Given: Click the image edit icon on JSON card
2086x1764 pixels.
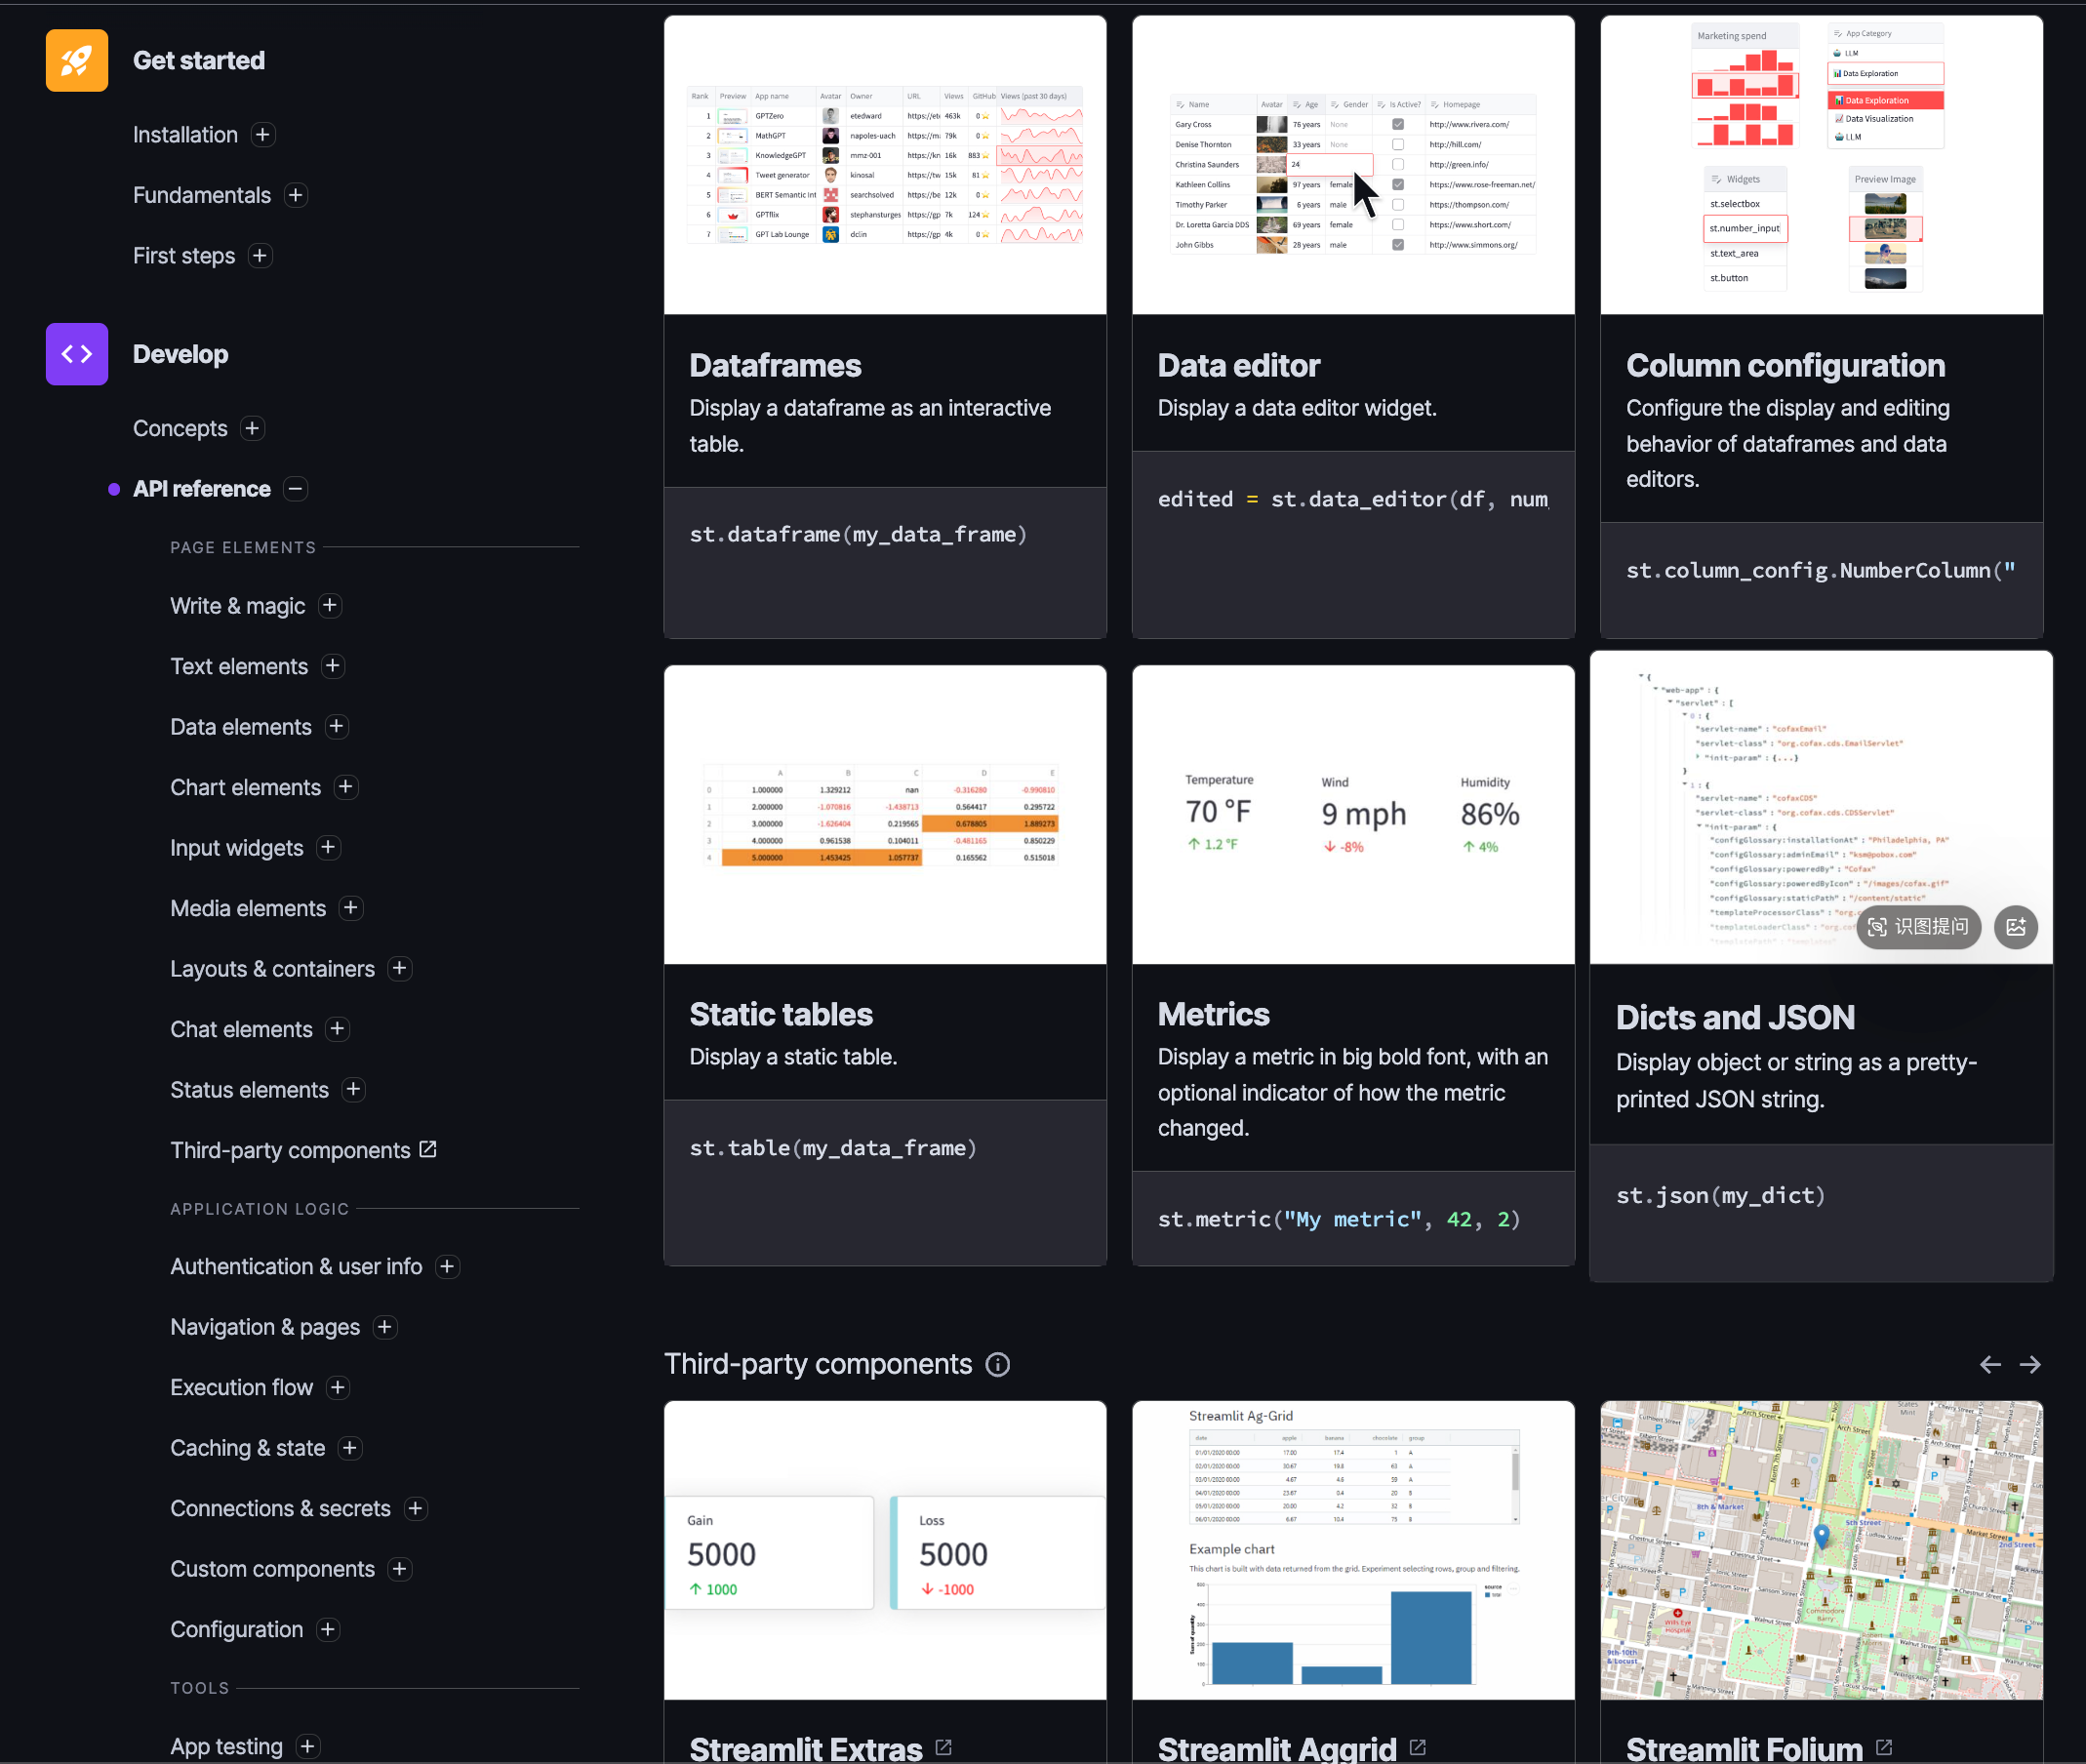Looking at the screenshot, I should [2015, 926].
